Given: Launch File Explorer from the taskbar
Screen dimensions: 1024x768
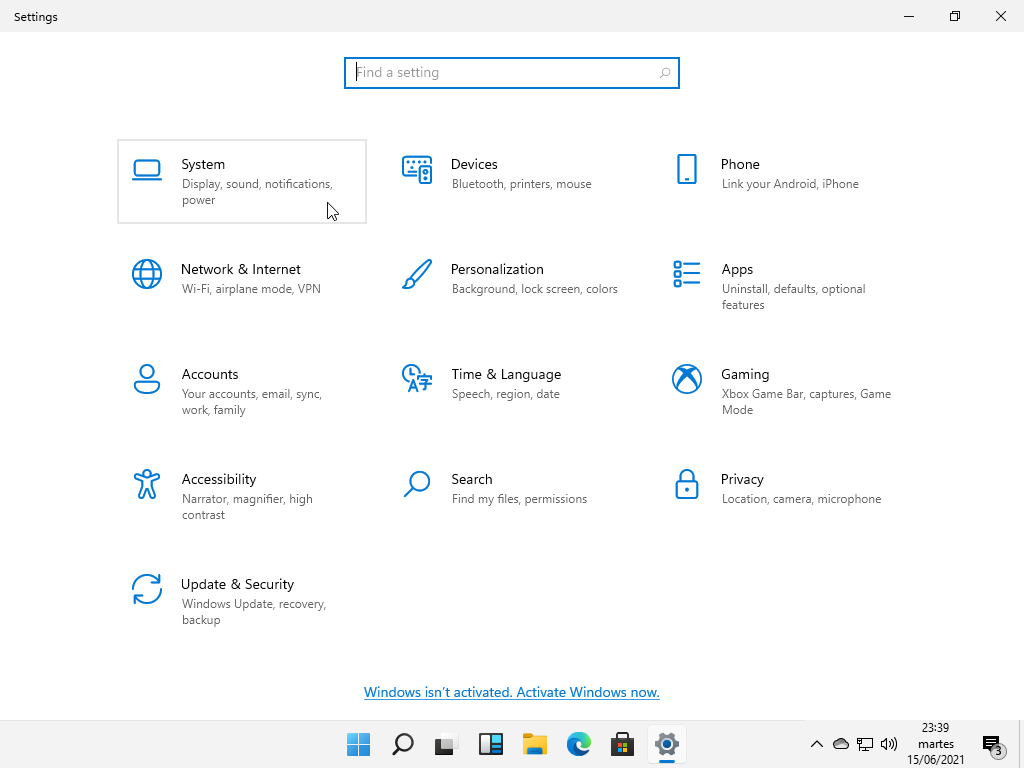Looking at the screenshot, I should point(535,744).
